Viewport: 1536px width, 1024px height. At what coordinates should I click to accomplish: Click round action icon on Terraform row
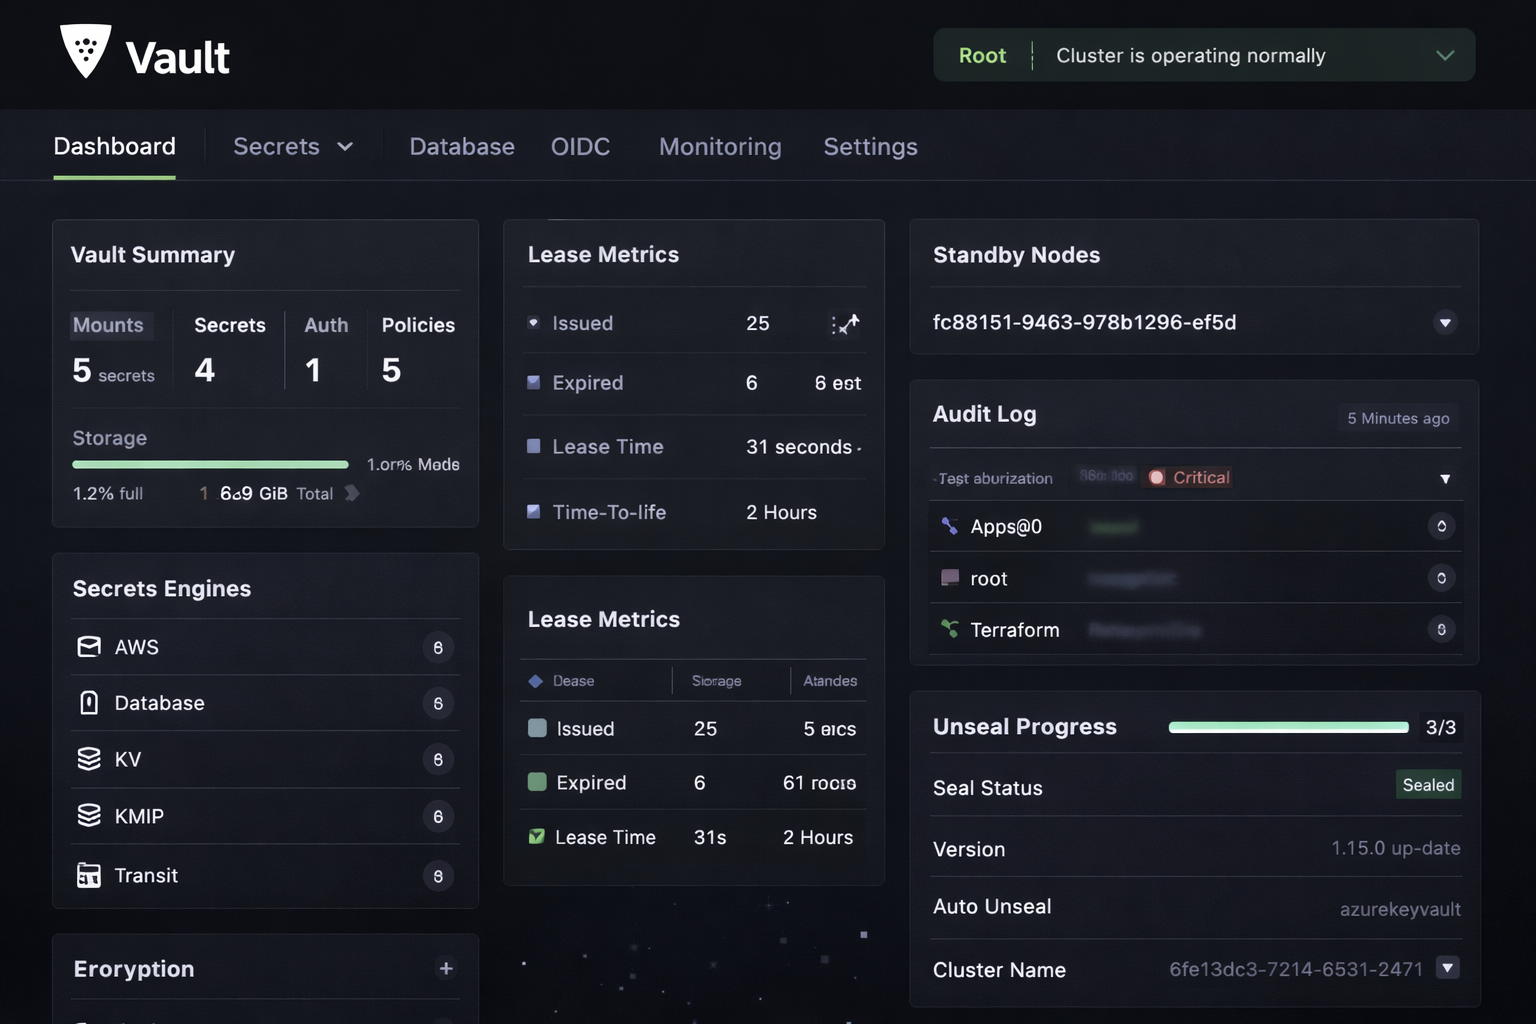[x=1441, y=629]
